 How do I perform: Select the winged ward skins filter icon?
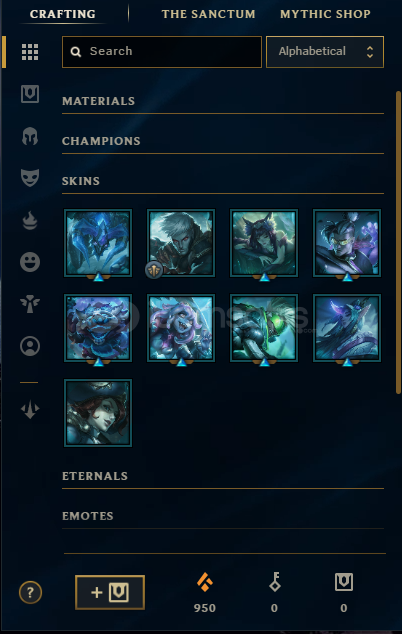(30, 304)
